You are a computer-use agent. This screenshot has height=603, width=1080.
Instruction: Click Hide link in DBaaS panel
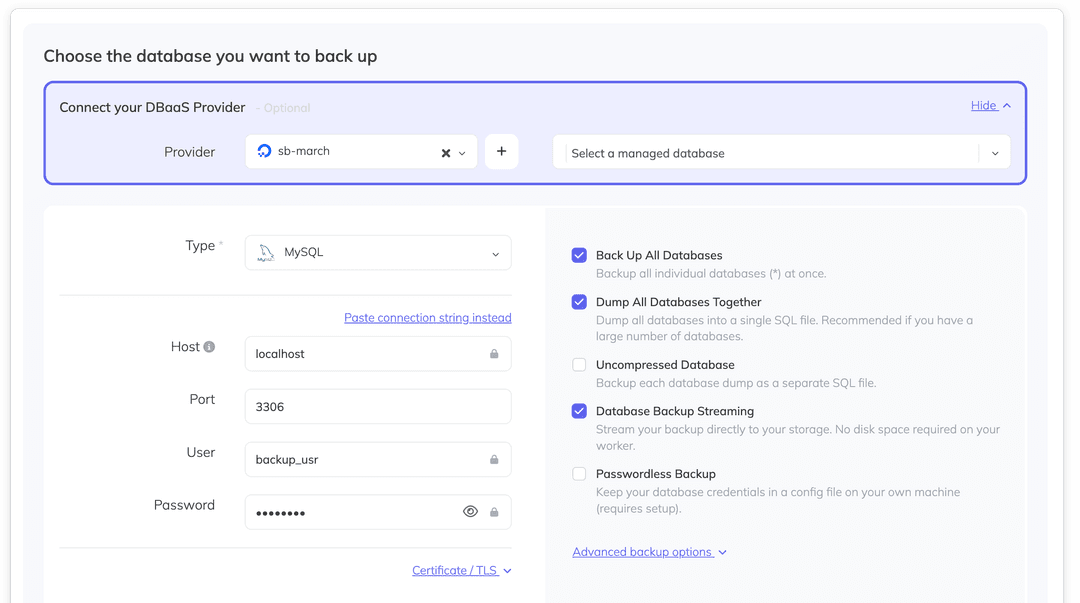(984, 105)
